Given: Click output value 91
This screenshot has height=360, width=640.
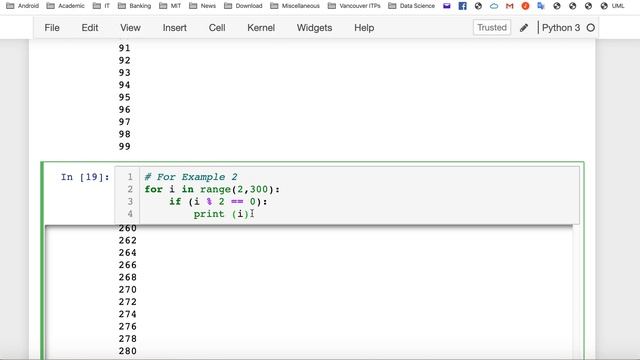Looking at the screenshot, I should pos(124,48).
